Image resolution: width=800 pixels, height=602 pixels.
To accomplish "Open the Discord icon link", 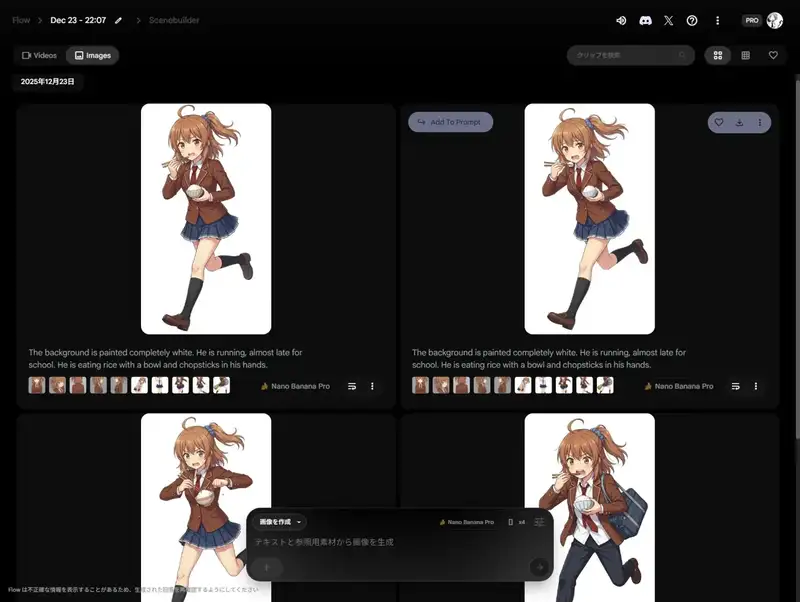I will click(x=645, y=20).
